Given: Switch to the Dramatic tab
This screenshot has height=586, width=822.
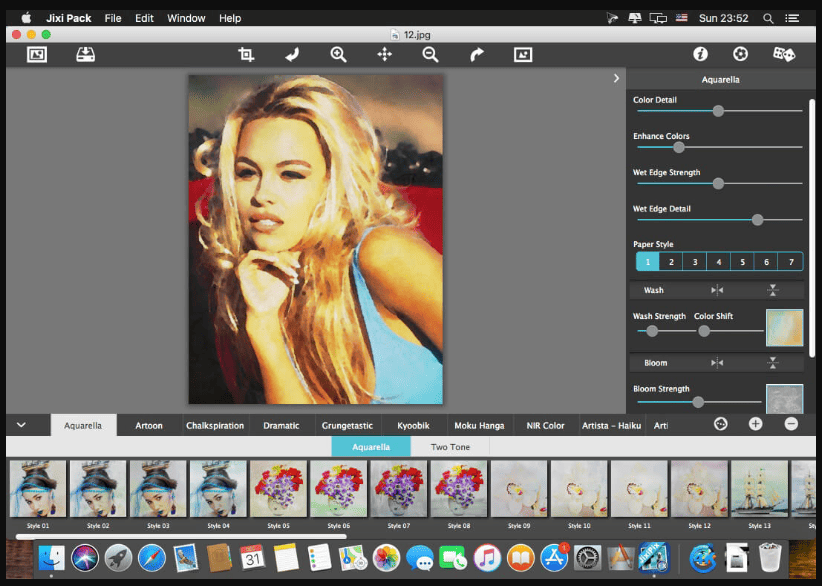Looking at the screenshot, I should [x=281, y=425].
